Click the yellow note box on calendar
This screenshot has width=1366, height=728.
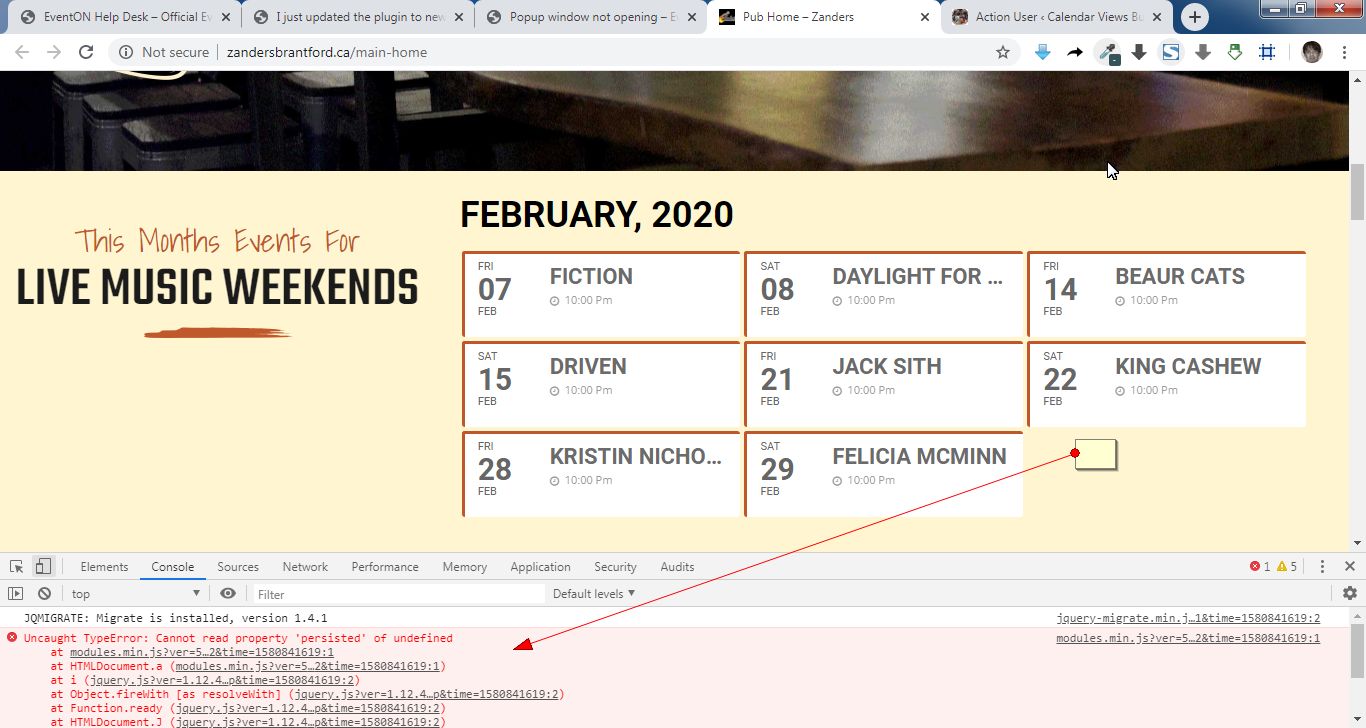click(x=1095, y=454)
